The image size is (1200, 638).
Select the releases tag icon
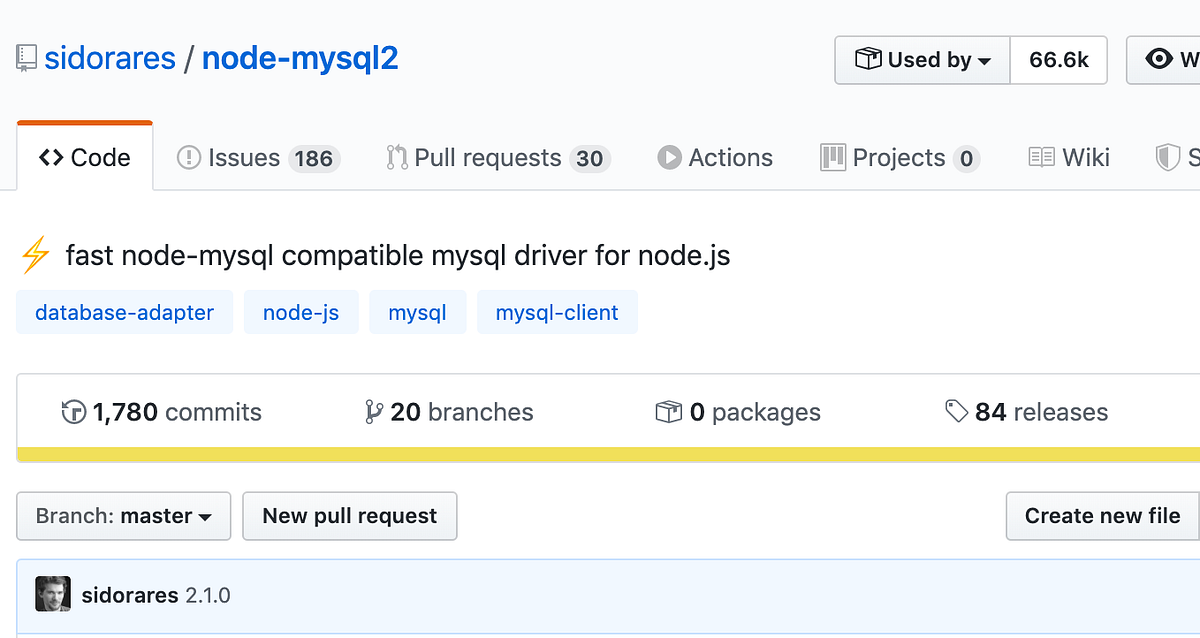955,411
